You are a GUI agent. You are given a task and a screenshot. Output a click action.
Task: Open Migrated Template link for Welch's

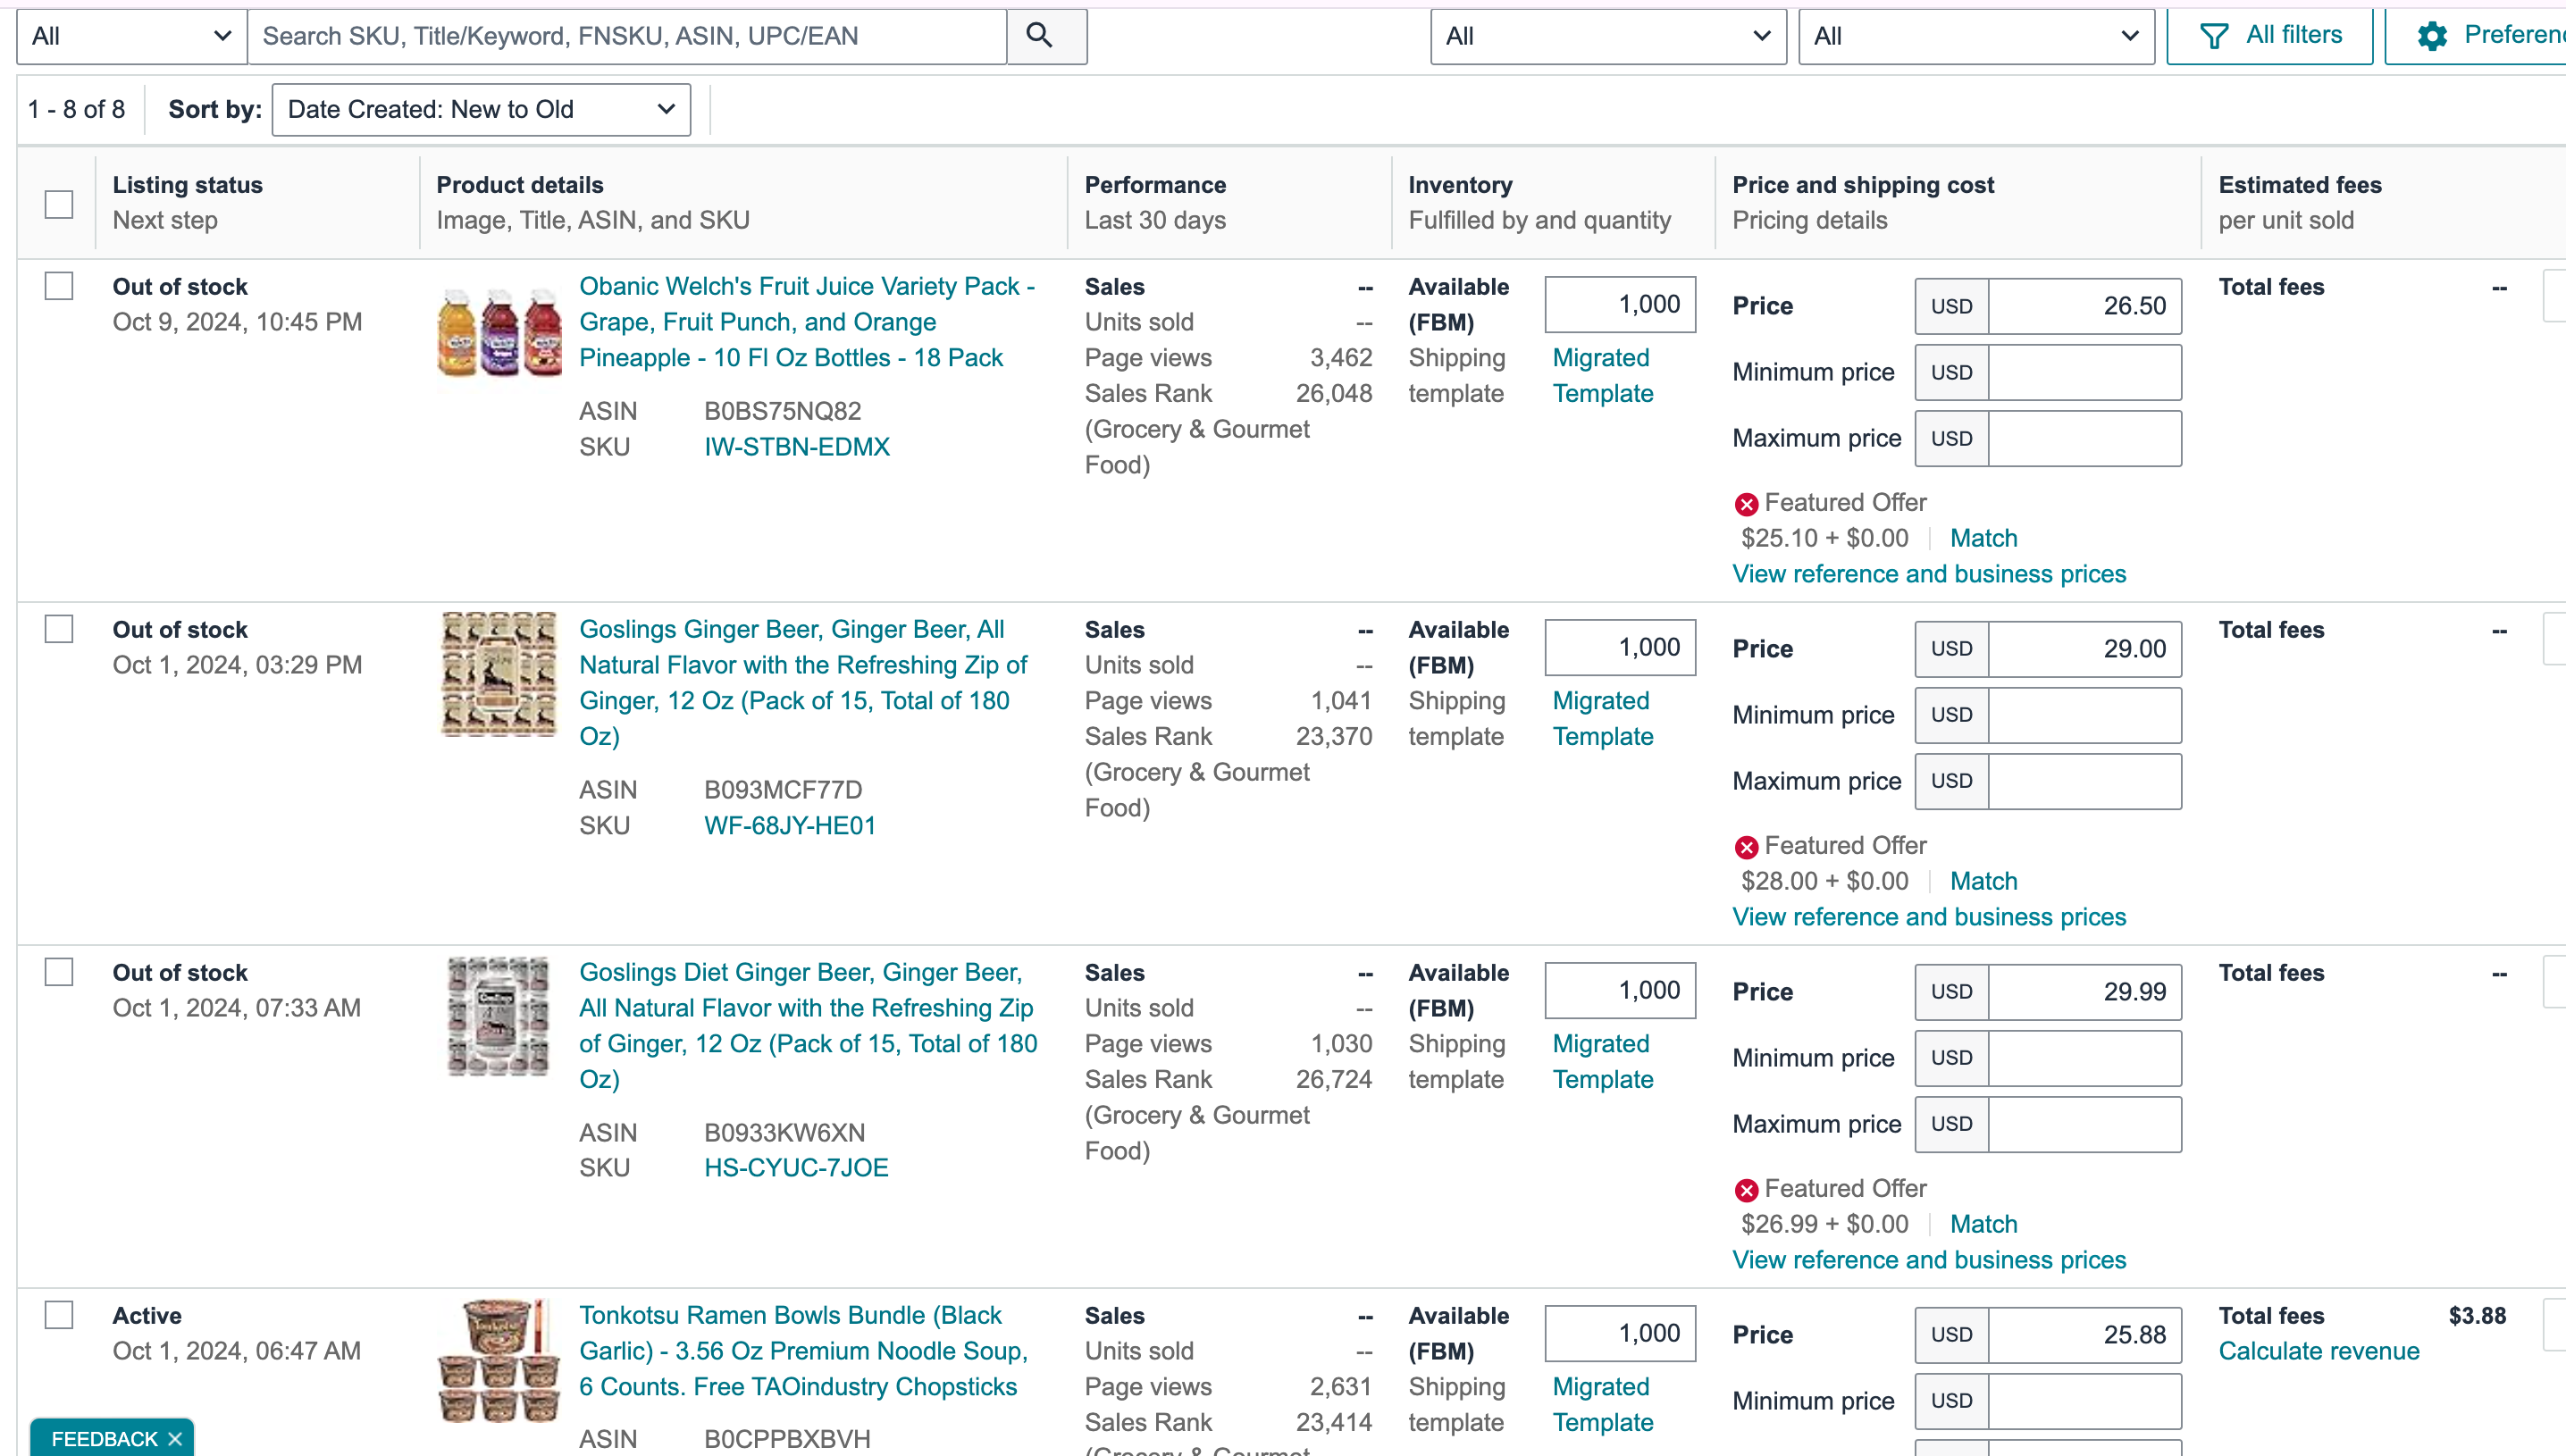pyautogui.click(x=1603, y=376)
